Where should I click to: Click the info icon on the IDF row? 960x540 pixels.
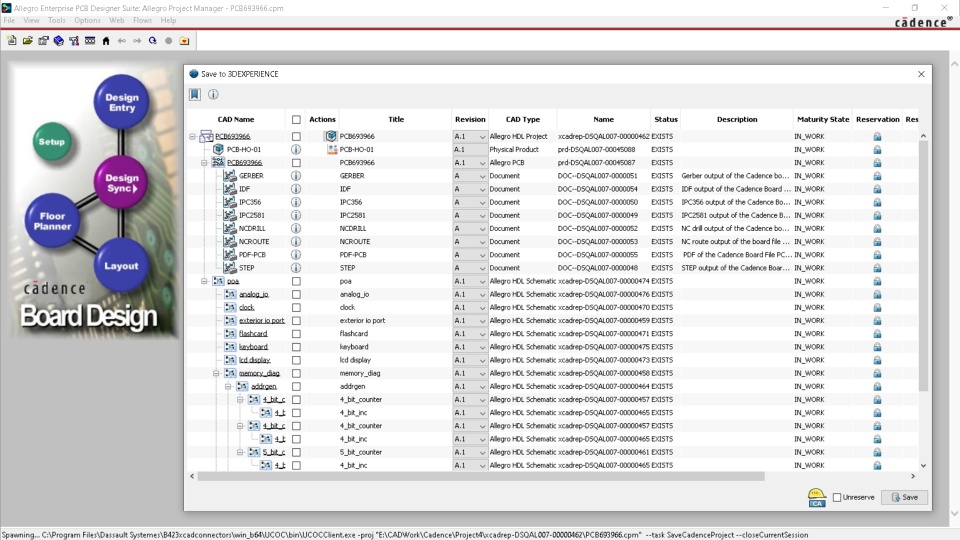[x=296, y=189]
